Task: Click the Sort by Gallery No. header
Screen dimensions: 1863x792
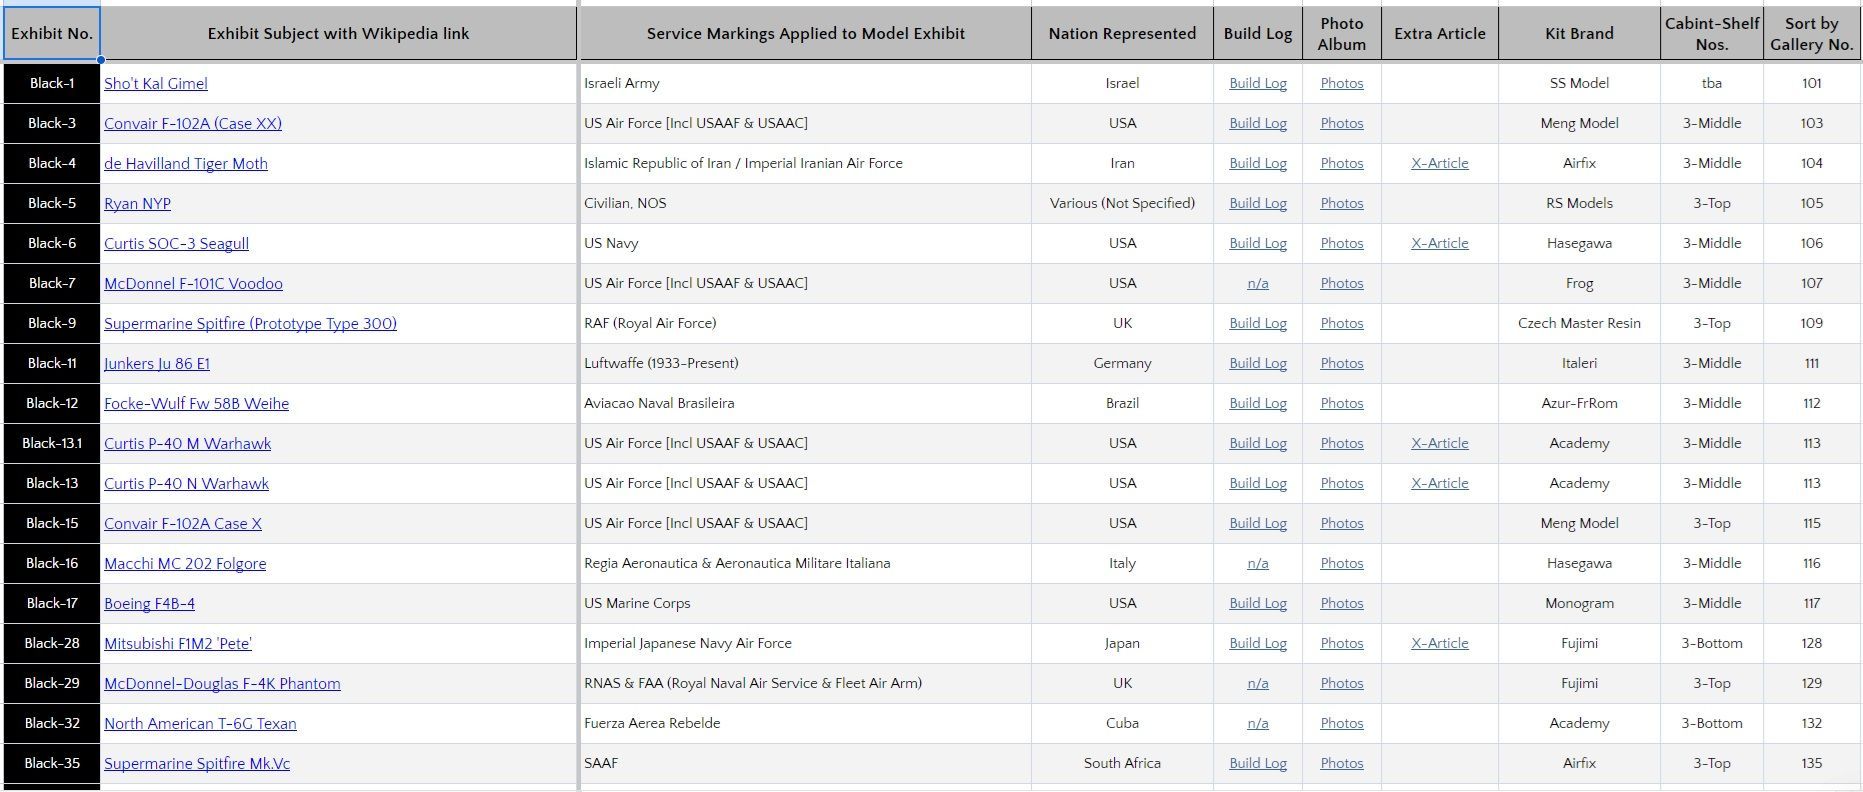Action: 1811,34
